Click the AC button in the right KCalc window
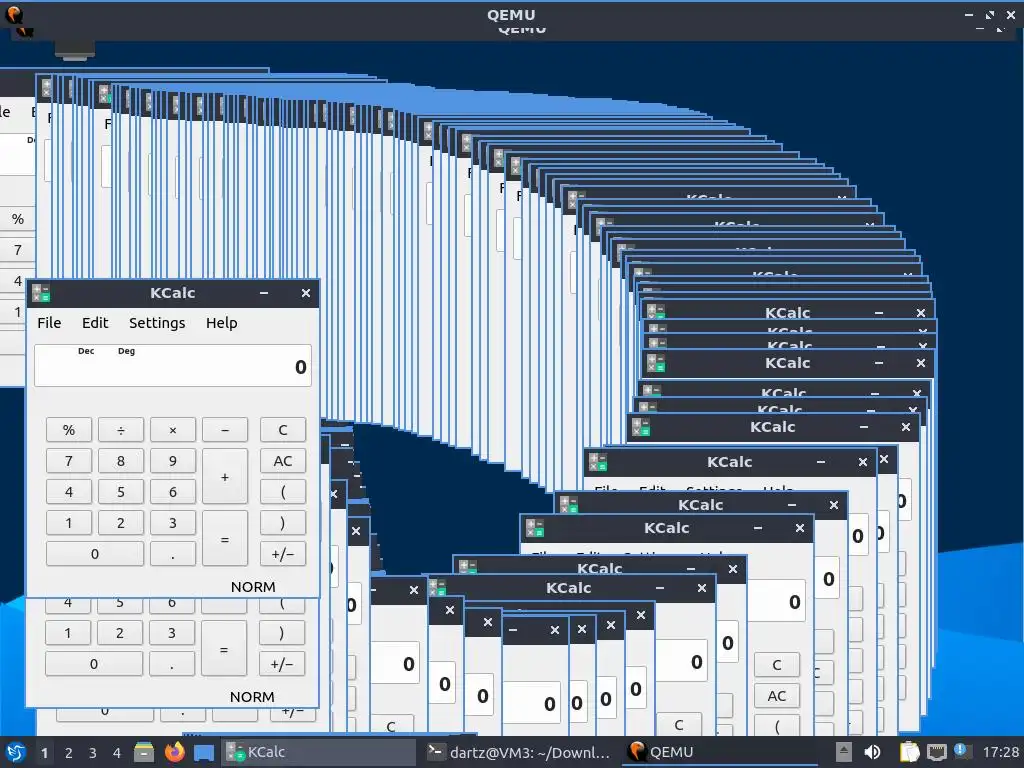 (x=776, y=696)
